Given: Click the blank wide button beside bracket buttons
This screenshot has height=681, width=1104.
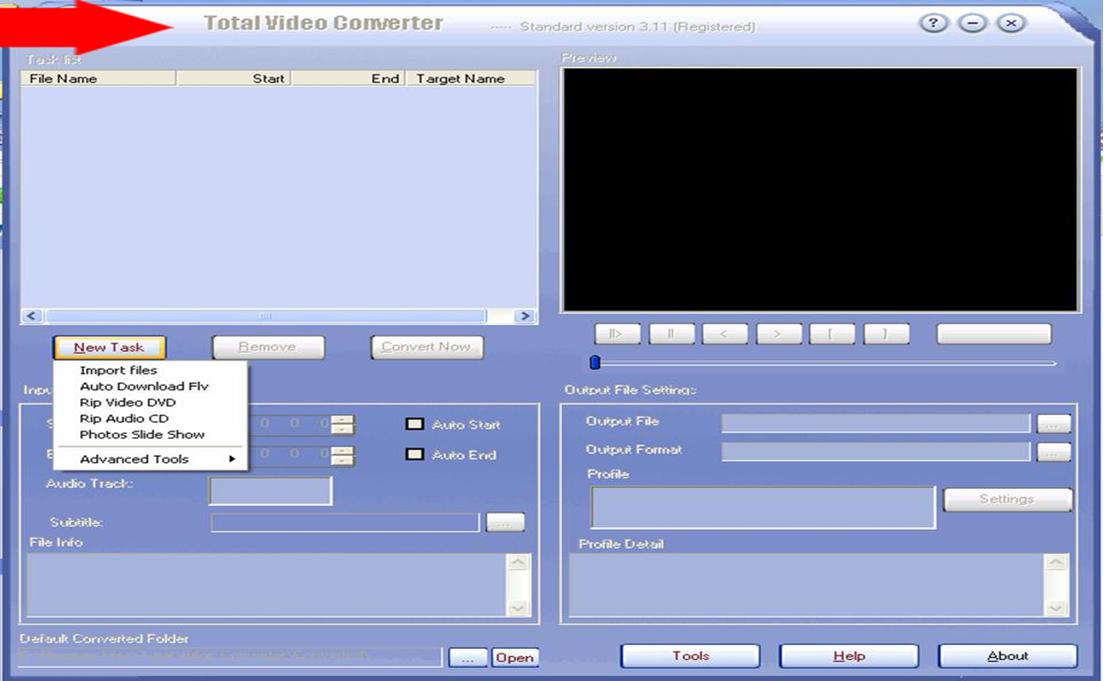Looking at the screenshot, I should pyautogui.click(x=993, y=333).
